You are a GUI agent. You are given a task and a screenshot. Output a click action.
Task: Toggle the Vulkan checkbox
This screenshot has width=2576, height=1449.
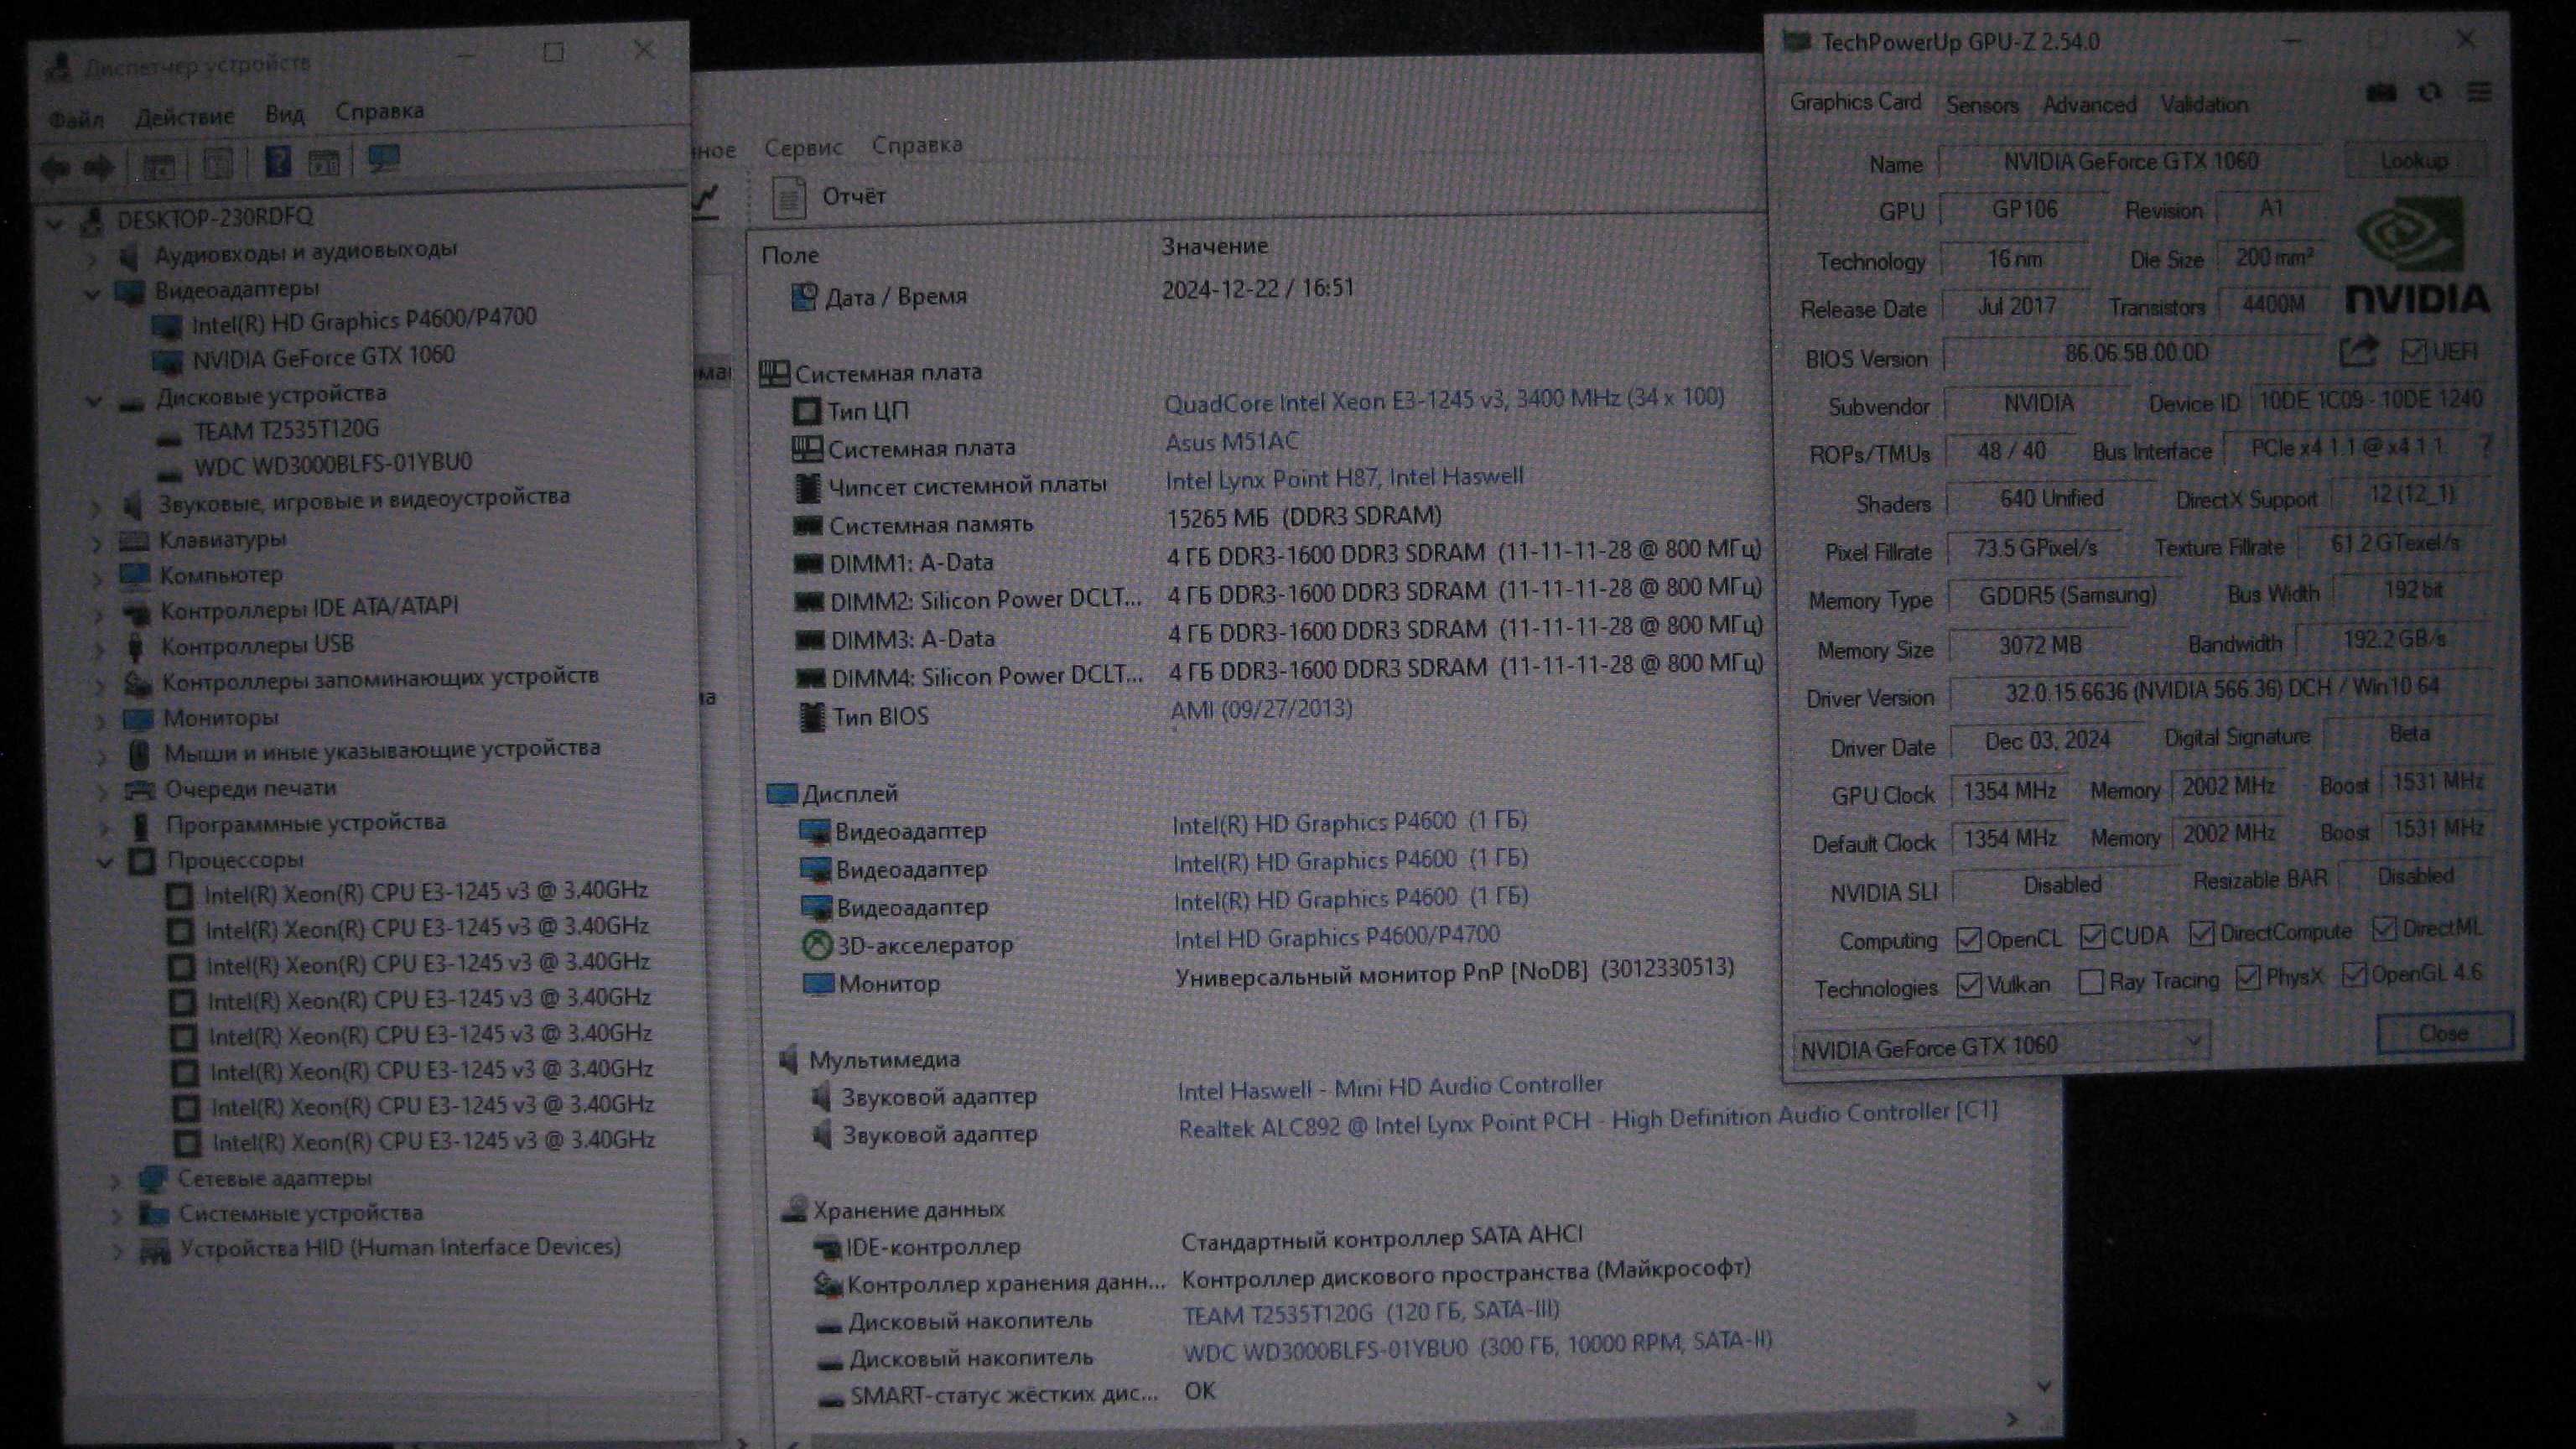1969,985
